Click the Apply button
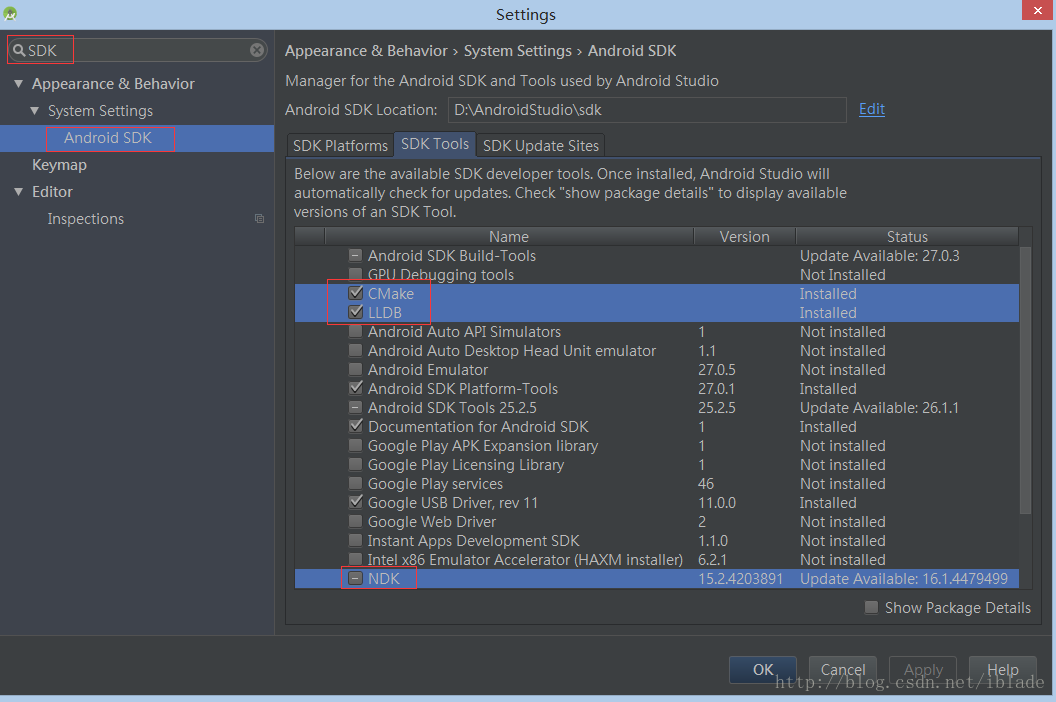Viewport: 1056px width, 702px height. pos(923,670)
